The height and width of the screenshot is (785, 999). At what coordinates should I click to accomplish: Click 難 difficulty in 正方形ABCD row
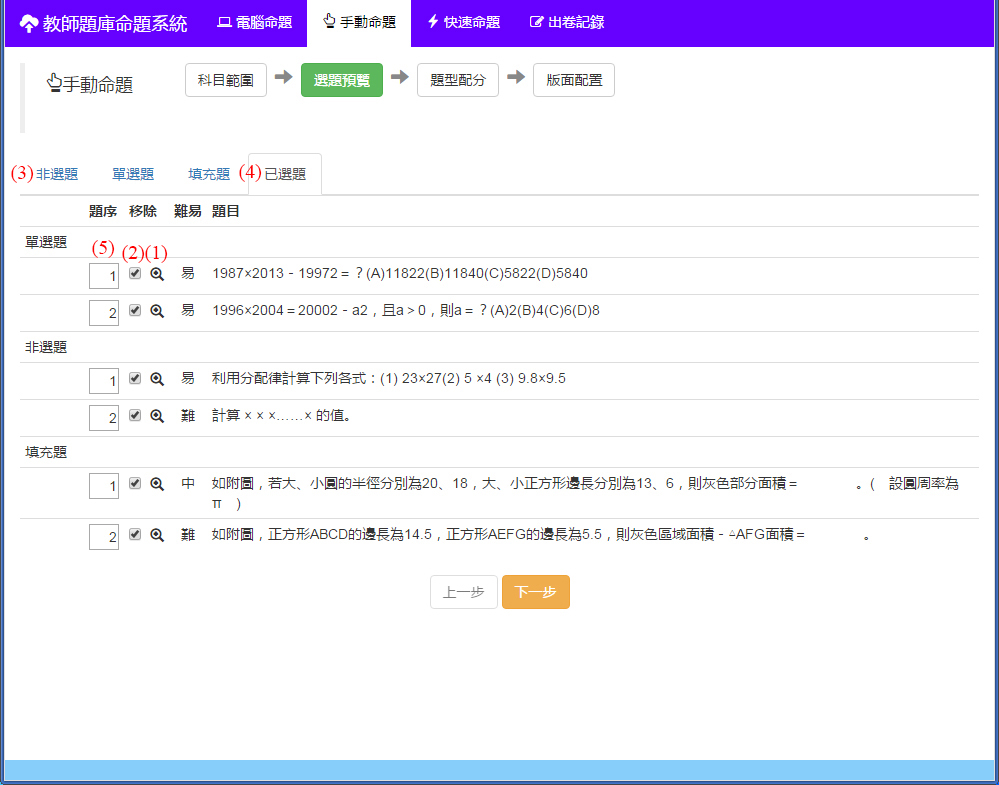pyautogui.click(x=188, y=535)
